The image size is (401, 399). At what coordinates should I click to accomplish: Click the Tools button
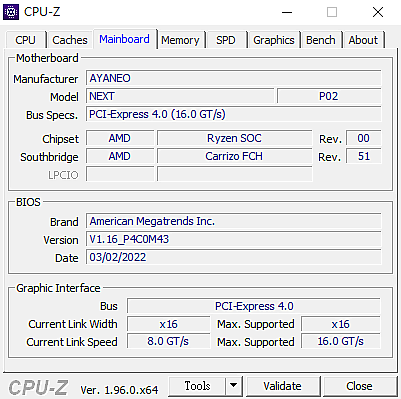tap(197, 386)
